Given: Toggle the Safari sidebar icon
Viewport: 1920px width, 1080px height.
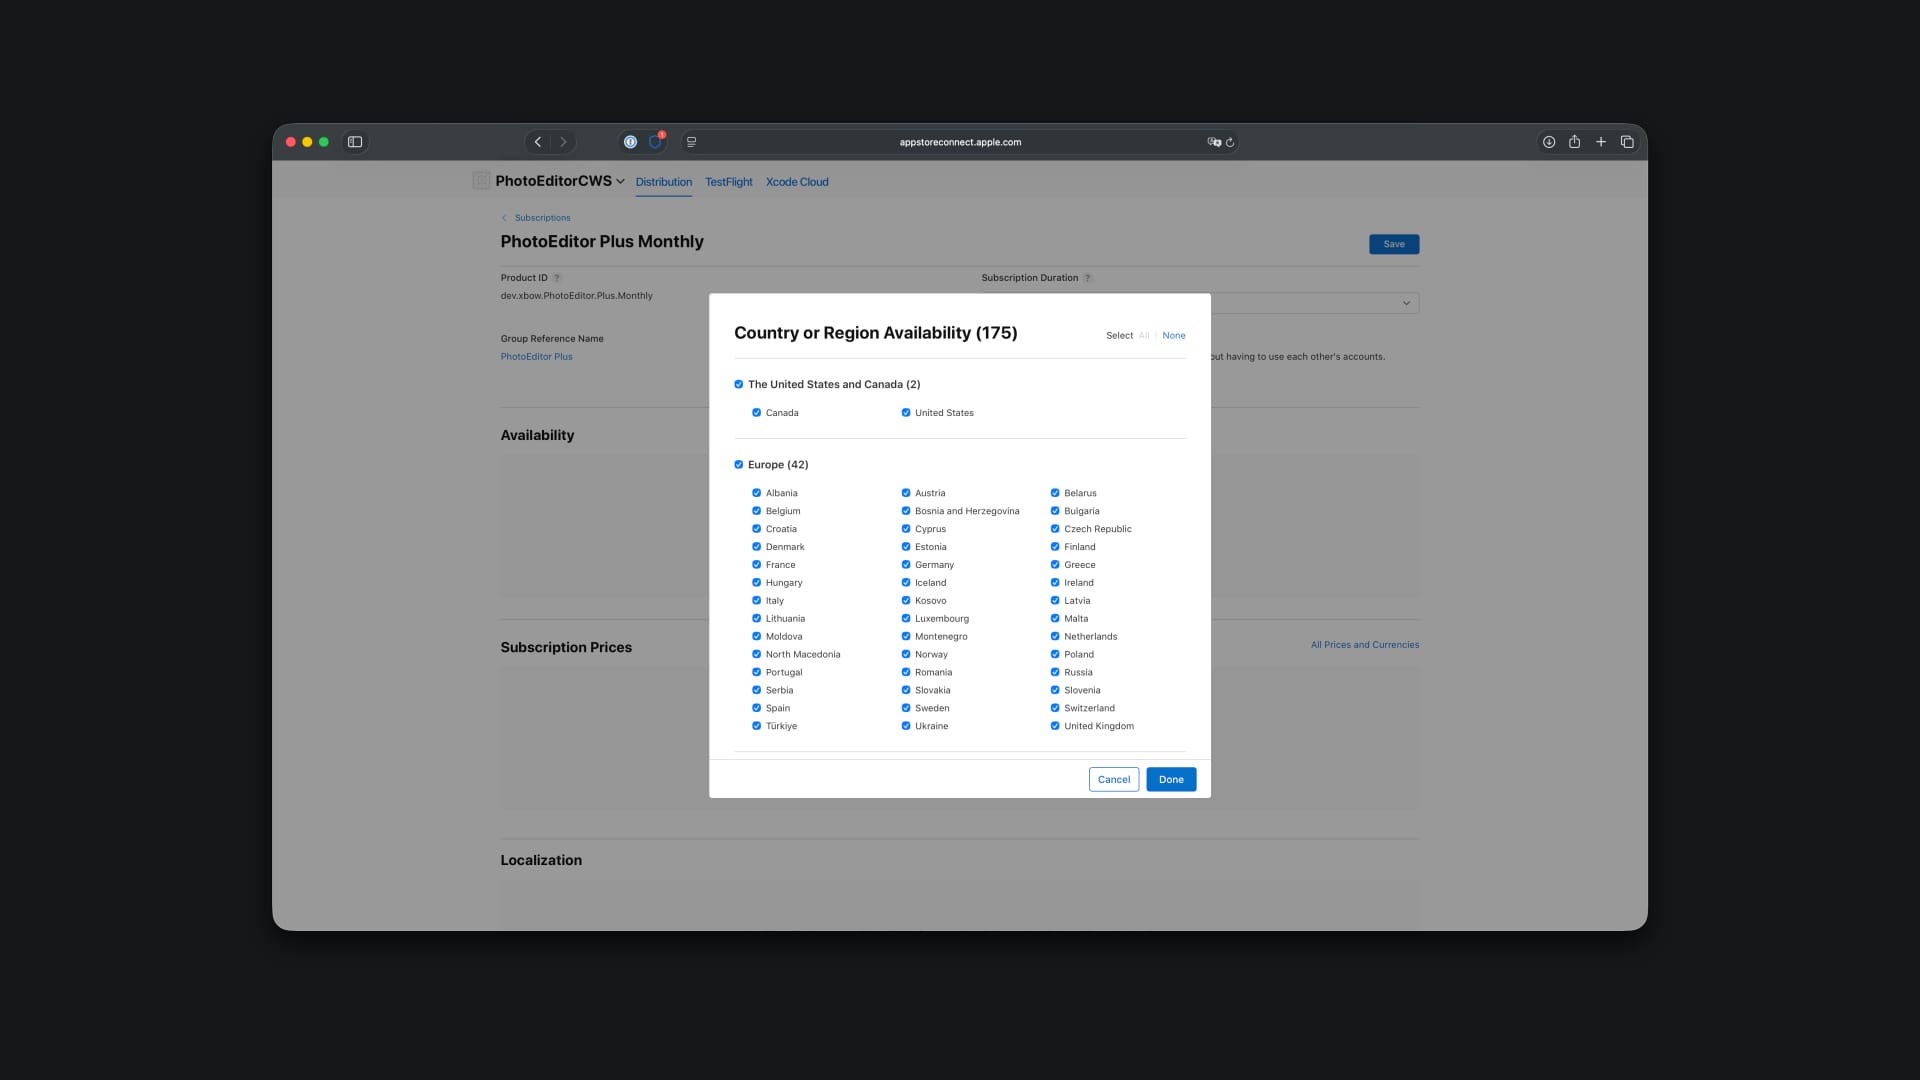Looking at the screenshot, I should pos(355,142).
